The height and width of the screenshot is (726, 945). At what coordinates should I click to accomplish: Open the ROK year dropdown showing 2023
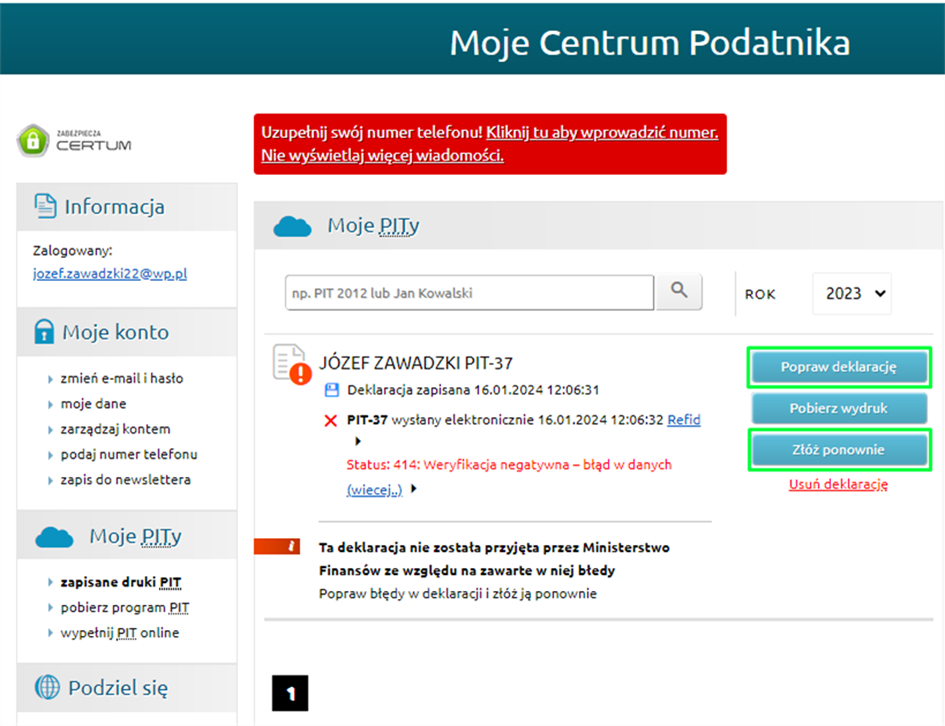[x=851, y=292]
